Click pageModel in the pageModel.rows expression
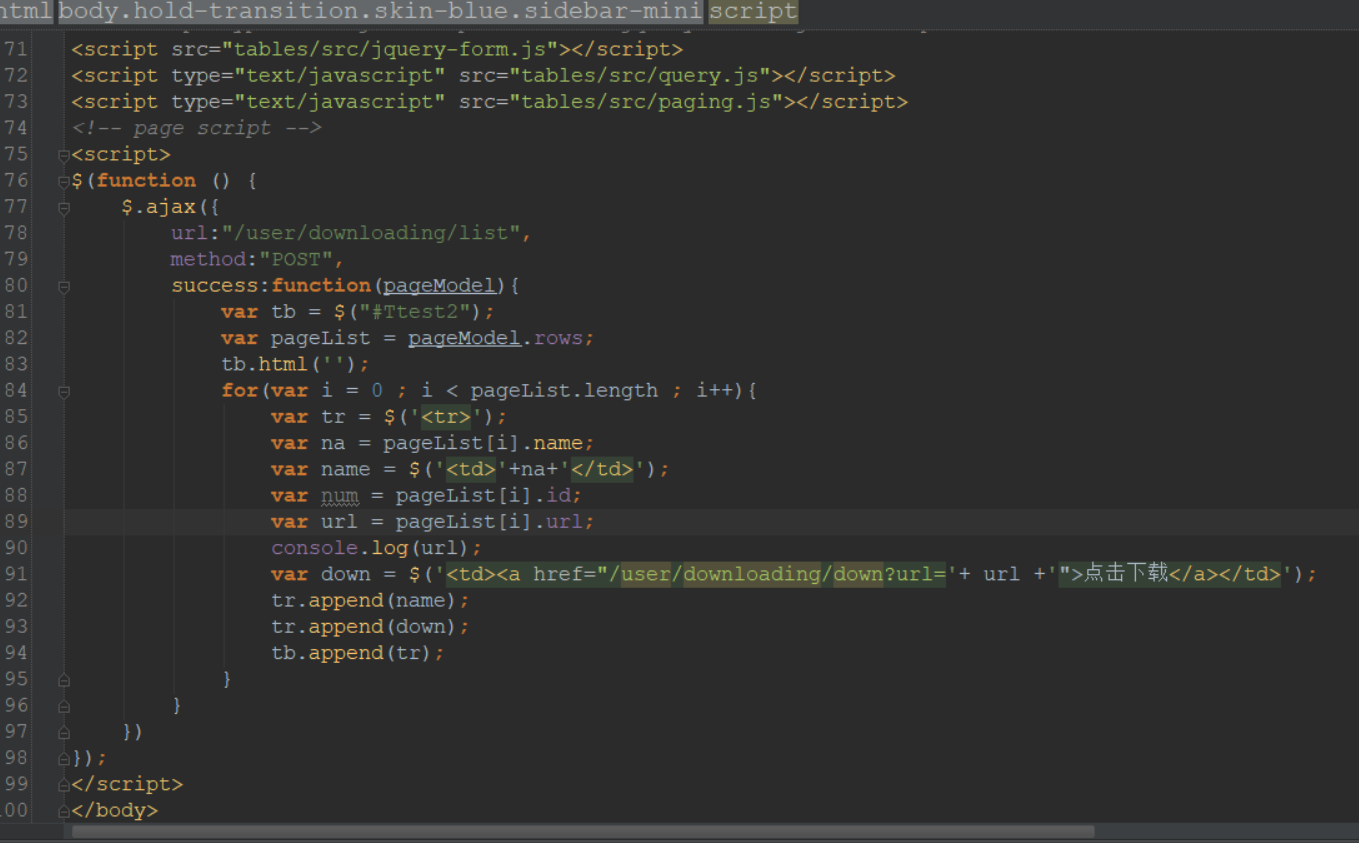This screenshot has height=843, width=1359. [x=464, y=338]
